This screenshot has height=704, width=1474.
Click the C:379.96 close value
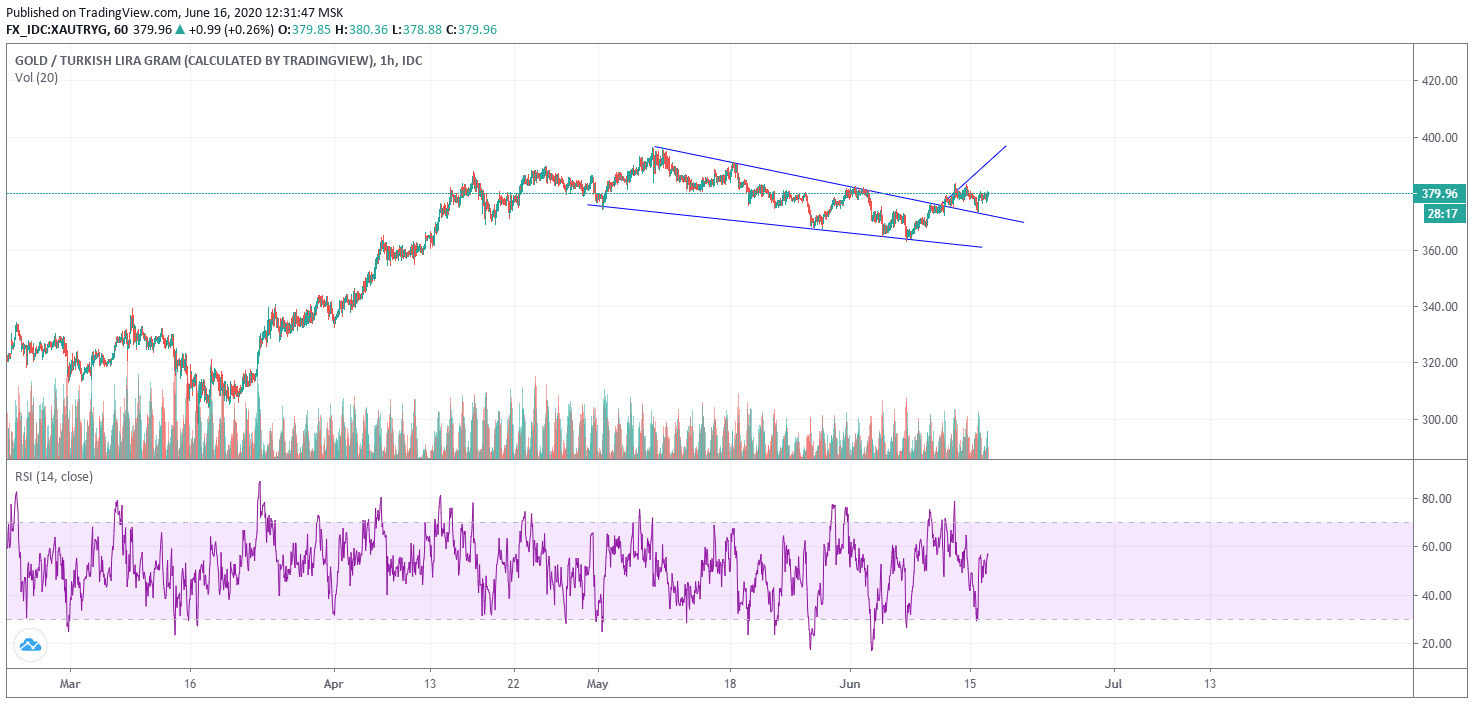471,29
